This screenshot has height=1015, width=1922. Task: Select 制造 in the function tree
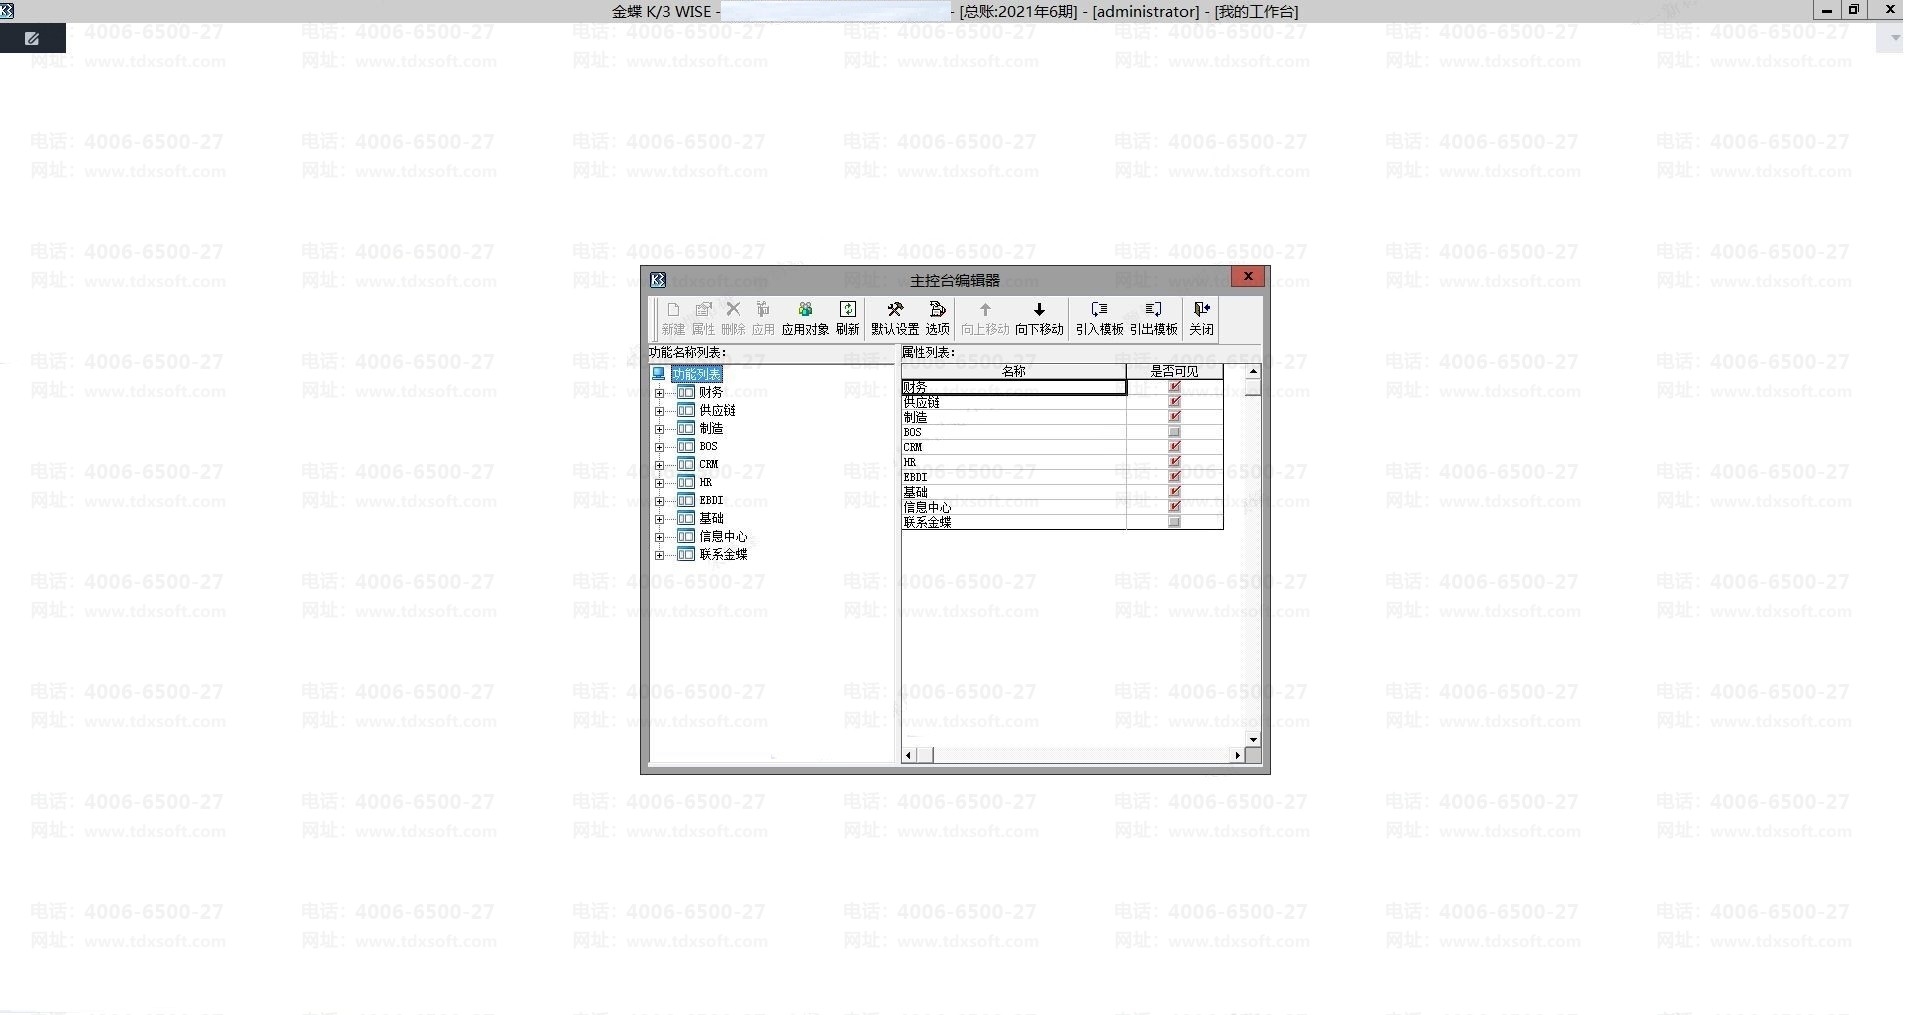(x=711, y=428)
